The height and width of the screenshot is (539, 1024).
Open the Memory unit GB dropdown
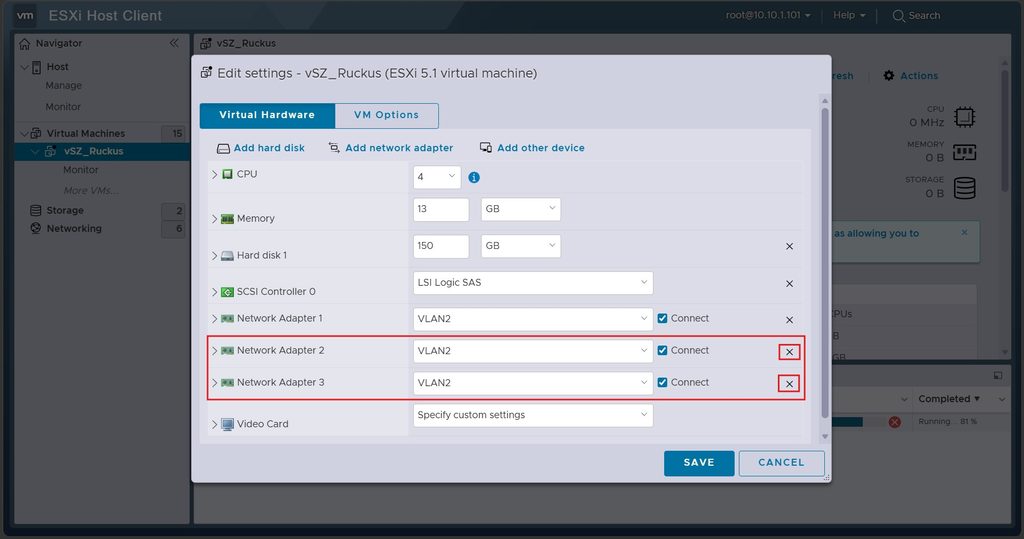(x=520, y=209)
